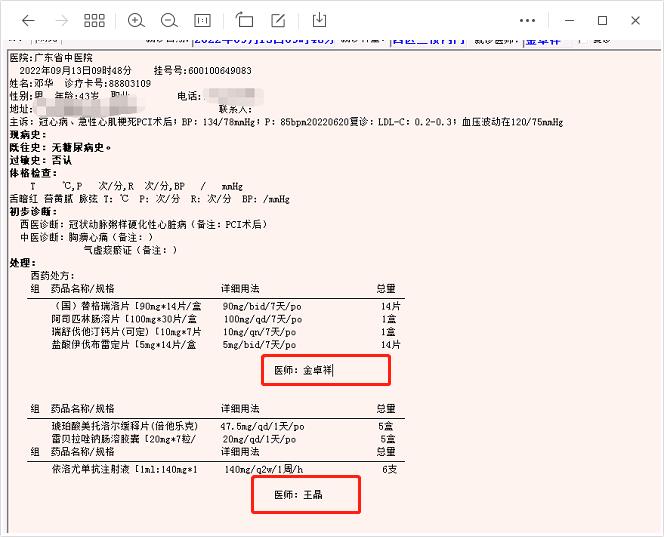Select the 替格瑞洛片 drug row
Image resolution: width=664 pixels, height=537 pixels.
[x=227, y=306]
